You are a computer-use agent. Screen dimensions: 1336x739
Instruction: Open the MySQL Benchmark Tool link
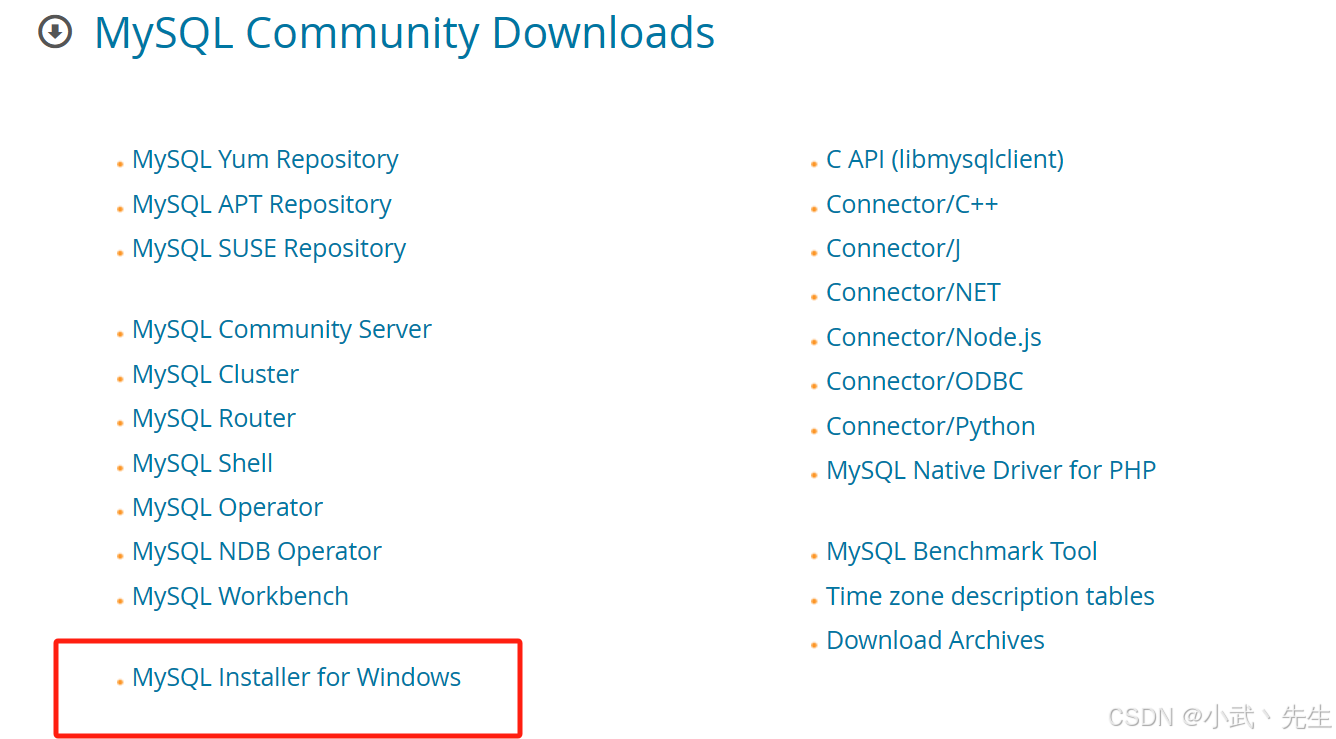pos(962,551)
